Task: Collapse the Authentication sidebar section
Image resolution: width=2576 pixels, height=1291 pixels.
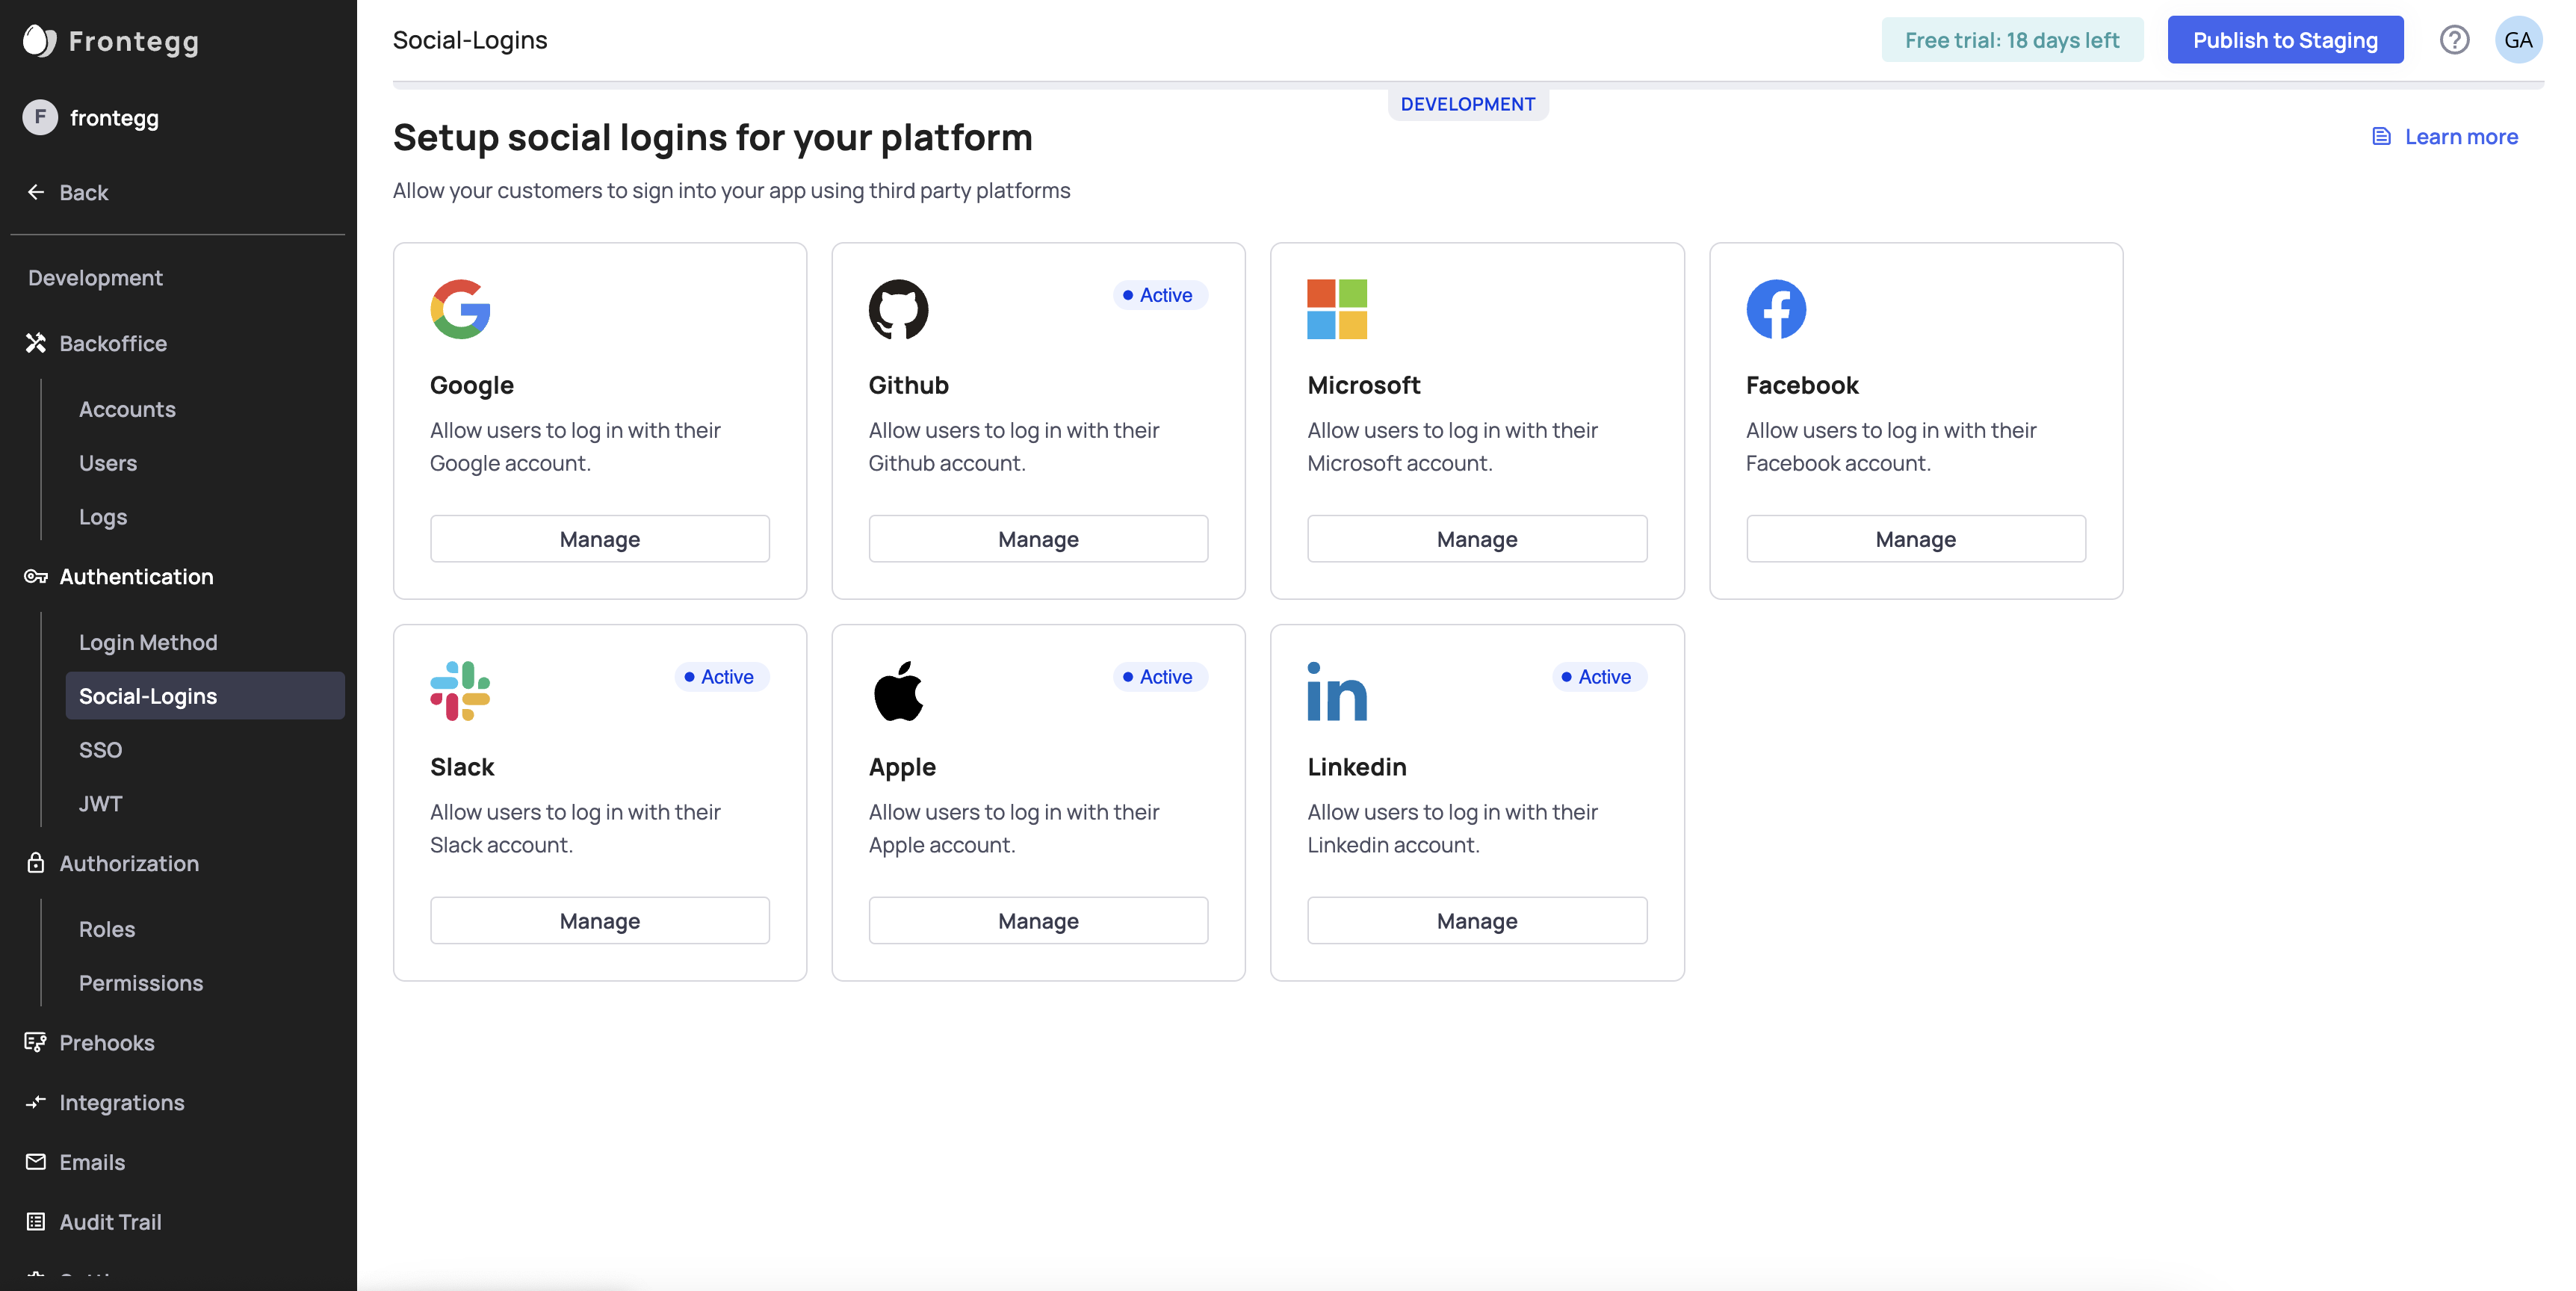Action: click(x=136, y=577)
